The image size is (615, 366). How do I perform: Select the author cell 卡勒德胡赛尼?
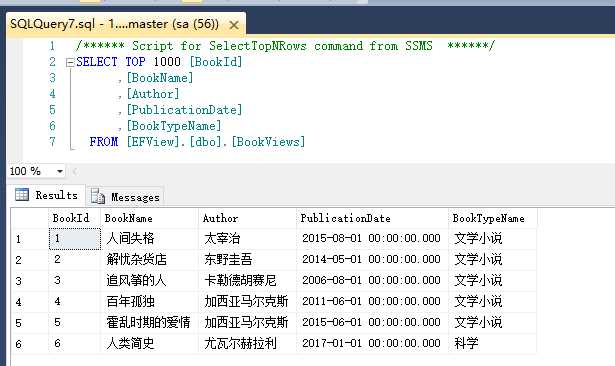(x=247, y=280)
